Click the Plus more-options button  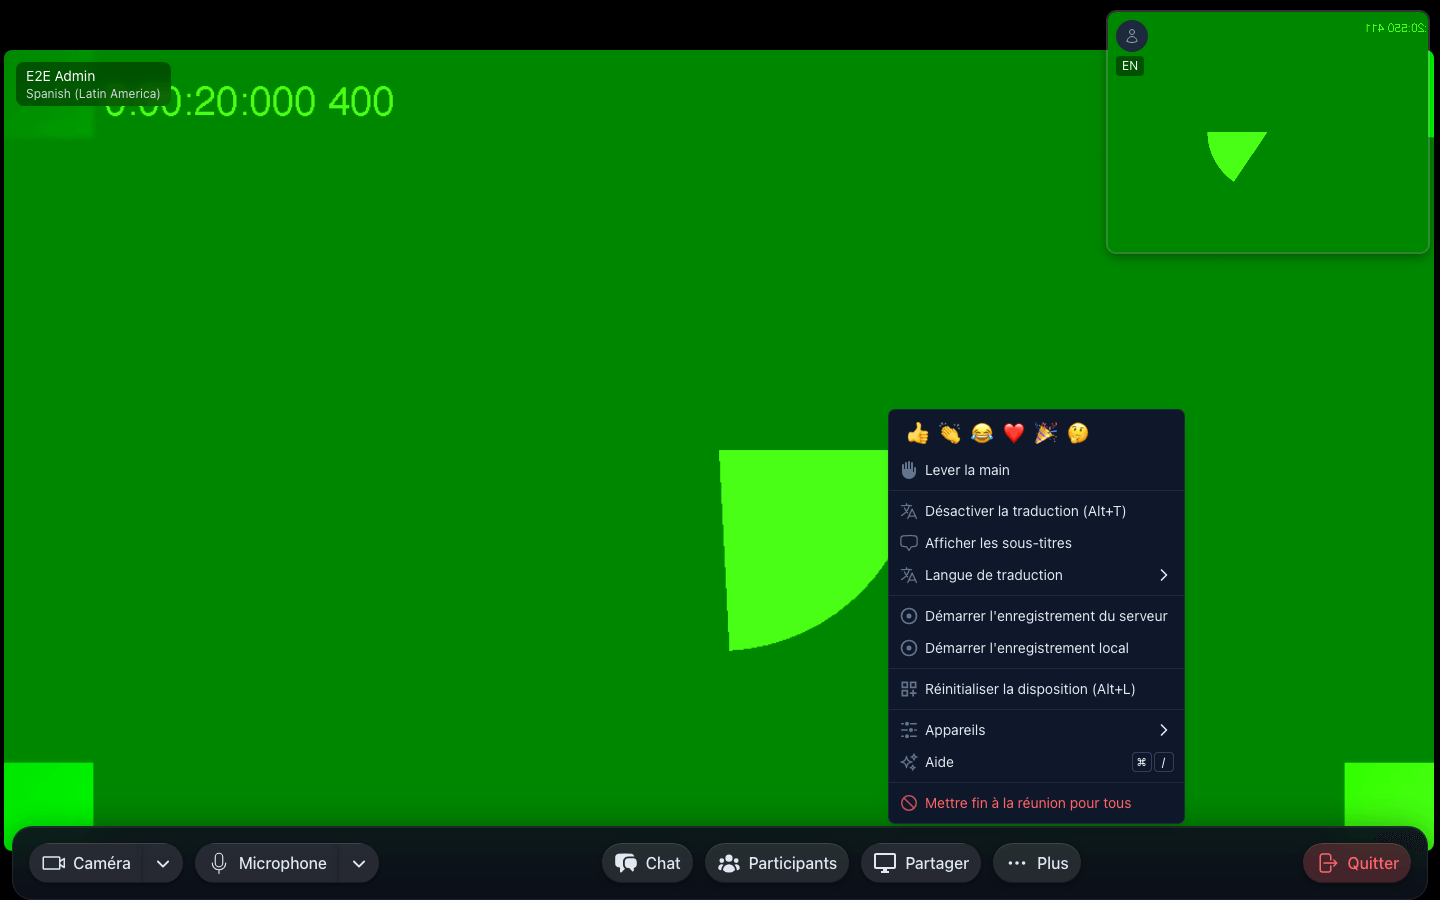click(1037, 863)
